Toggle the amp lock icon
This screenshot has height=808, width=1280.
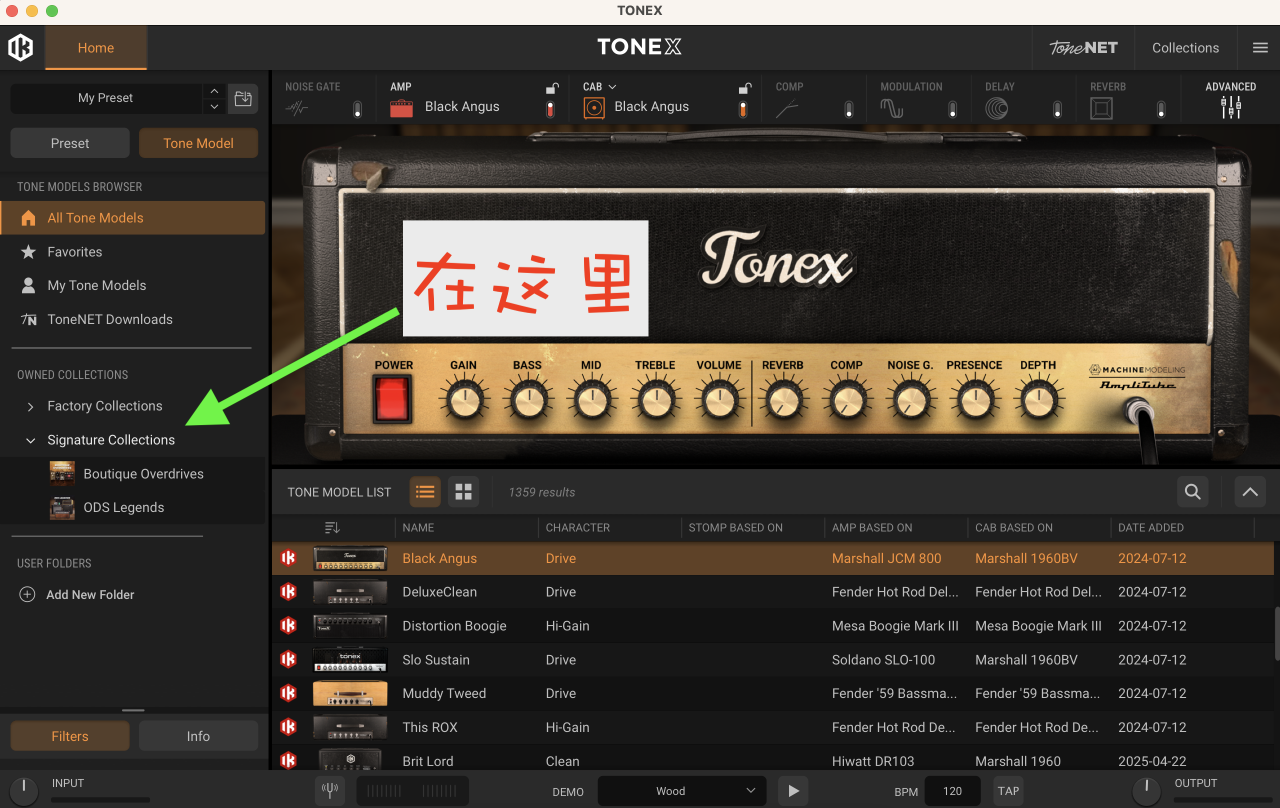click(550, 88)
